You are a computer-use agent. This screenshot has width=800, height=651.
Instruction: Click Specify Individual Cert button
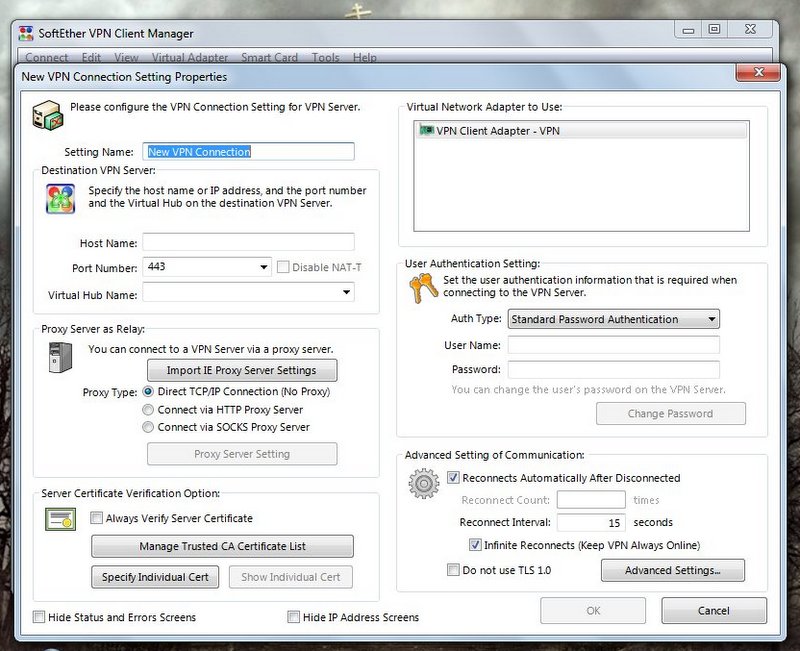[x=155, y=577]
